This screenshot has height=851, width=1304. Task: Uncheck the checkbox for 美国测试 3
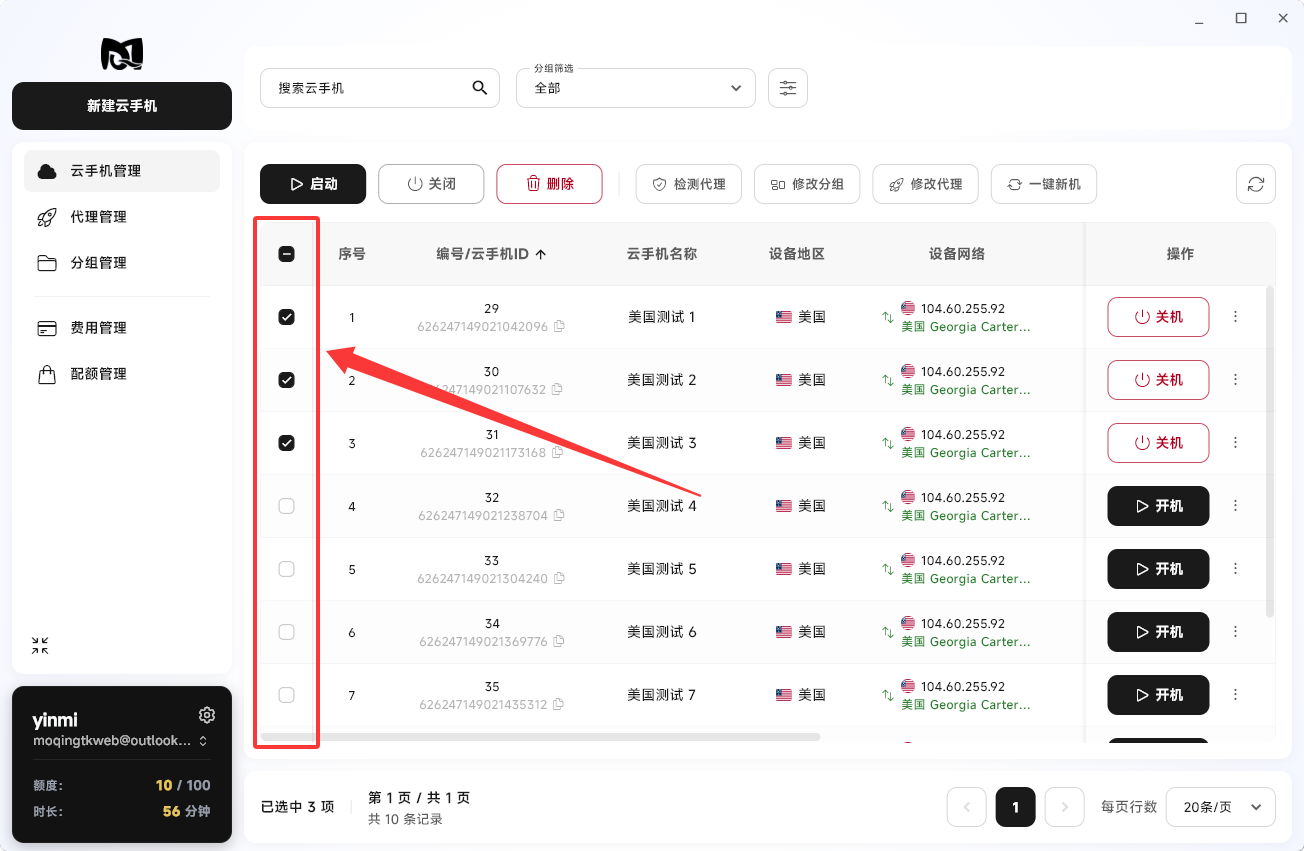(286, 443)
